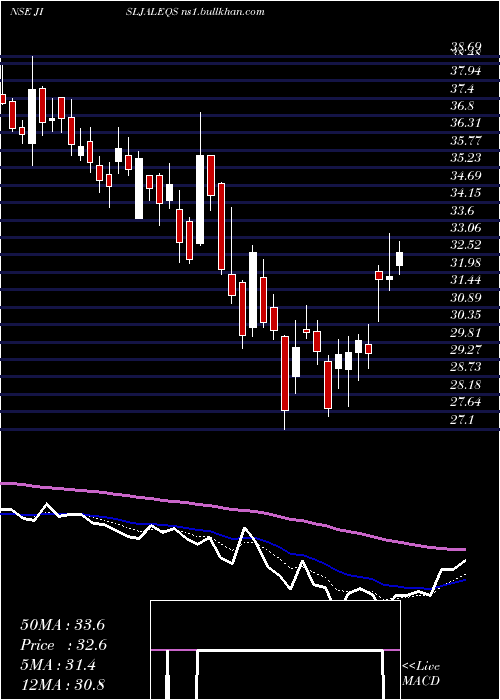
Task: Click the last white candlestick on the right
Action: [399, 258]
